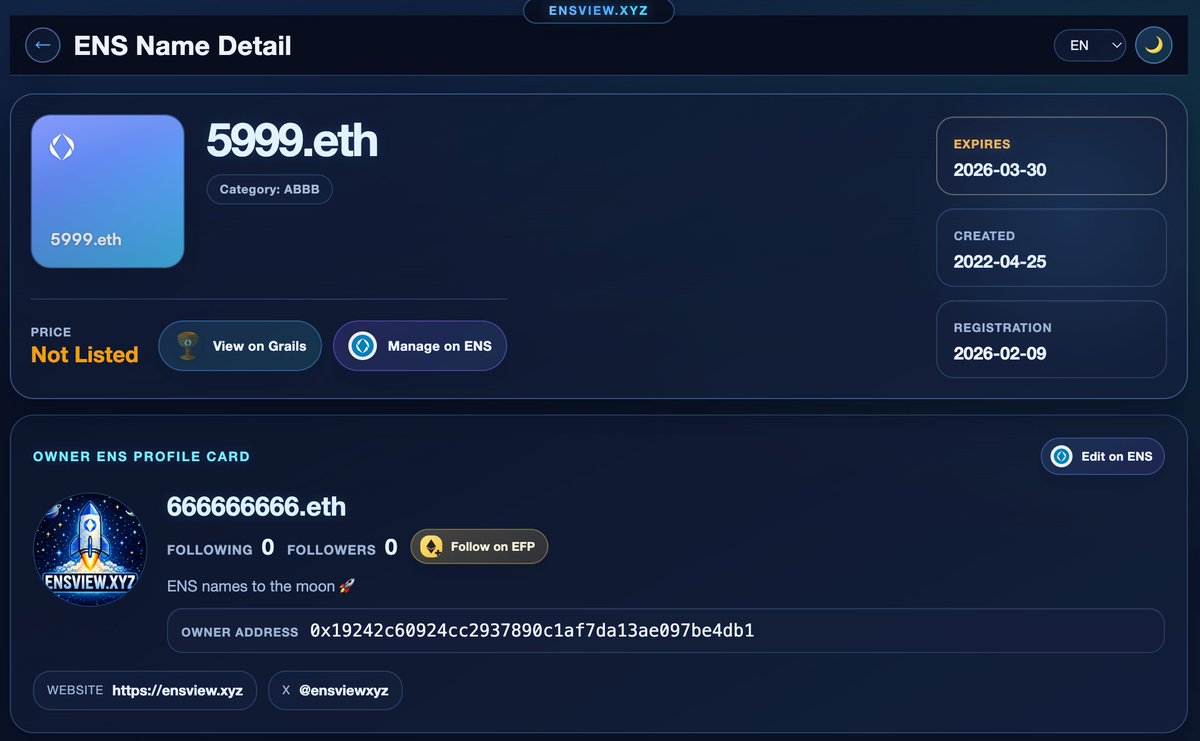Click the trophy icon on View on Grails

tap(188, 345)
